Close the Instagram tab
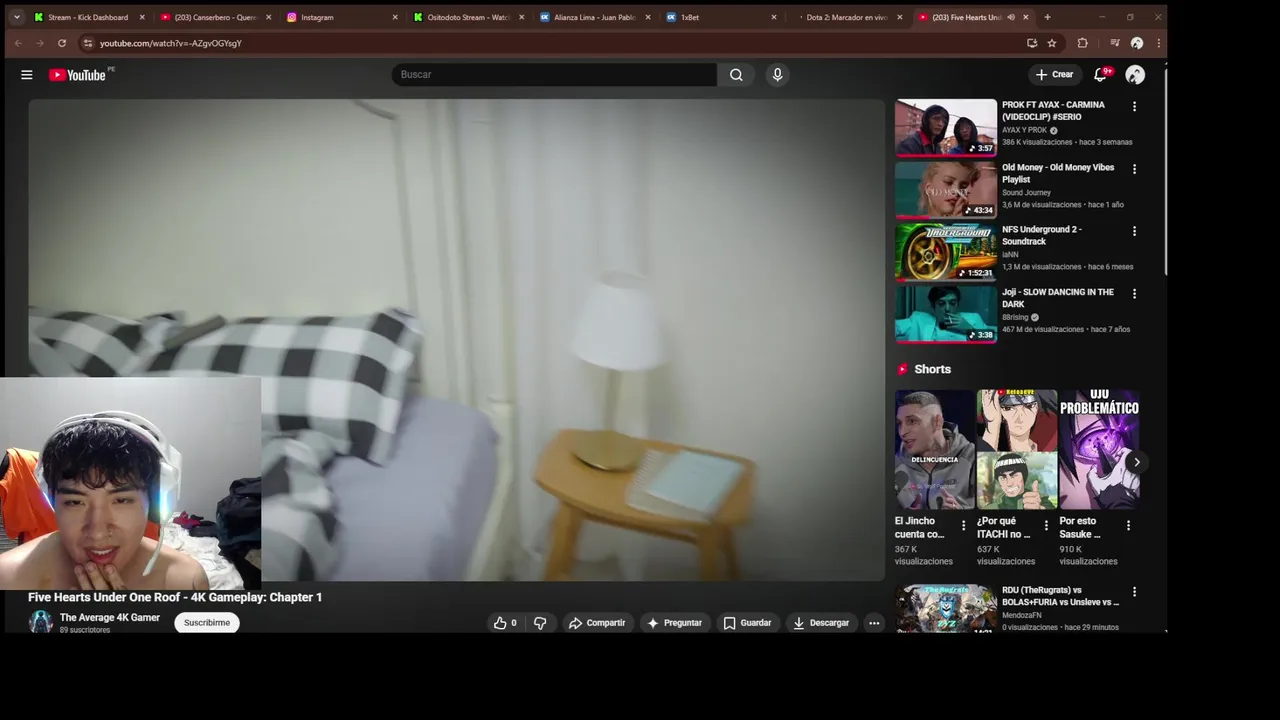The image size is (1280, 720). [395, 17]
